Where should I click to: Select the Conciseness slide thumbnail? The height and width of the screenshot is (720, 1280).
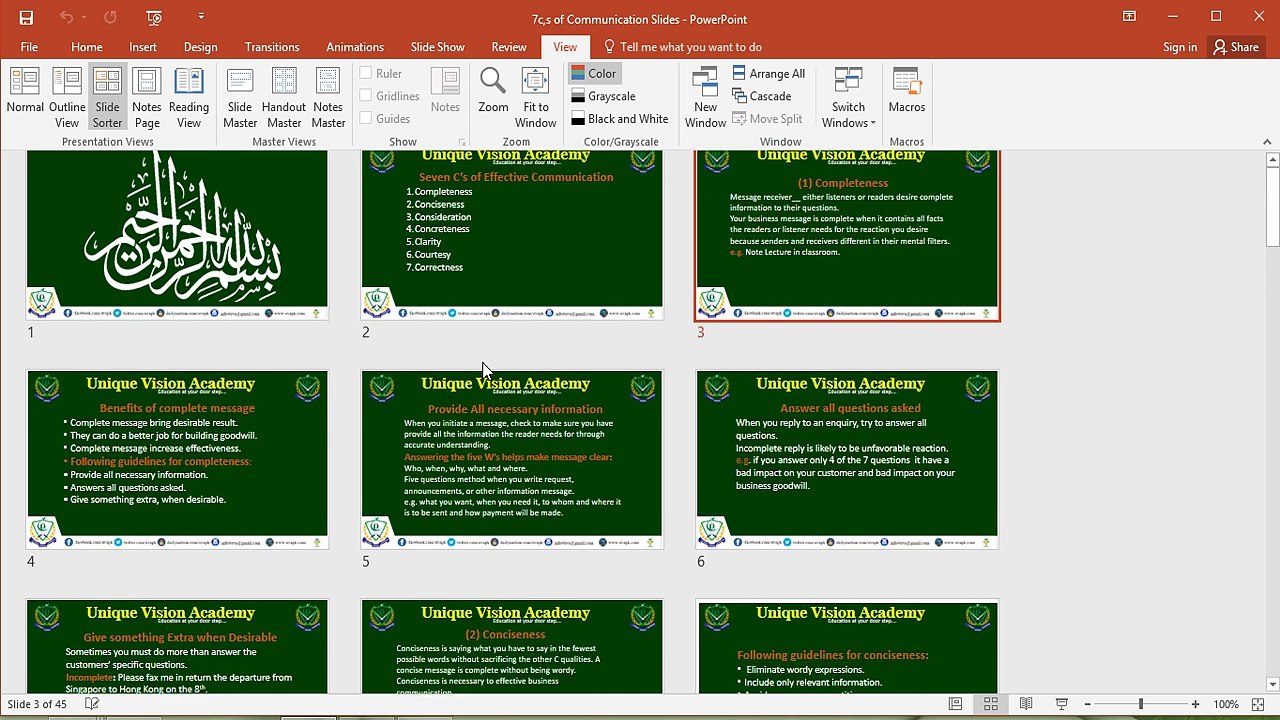tap(512, 646)
